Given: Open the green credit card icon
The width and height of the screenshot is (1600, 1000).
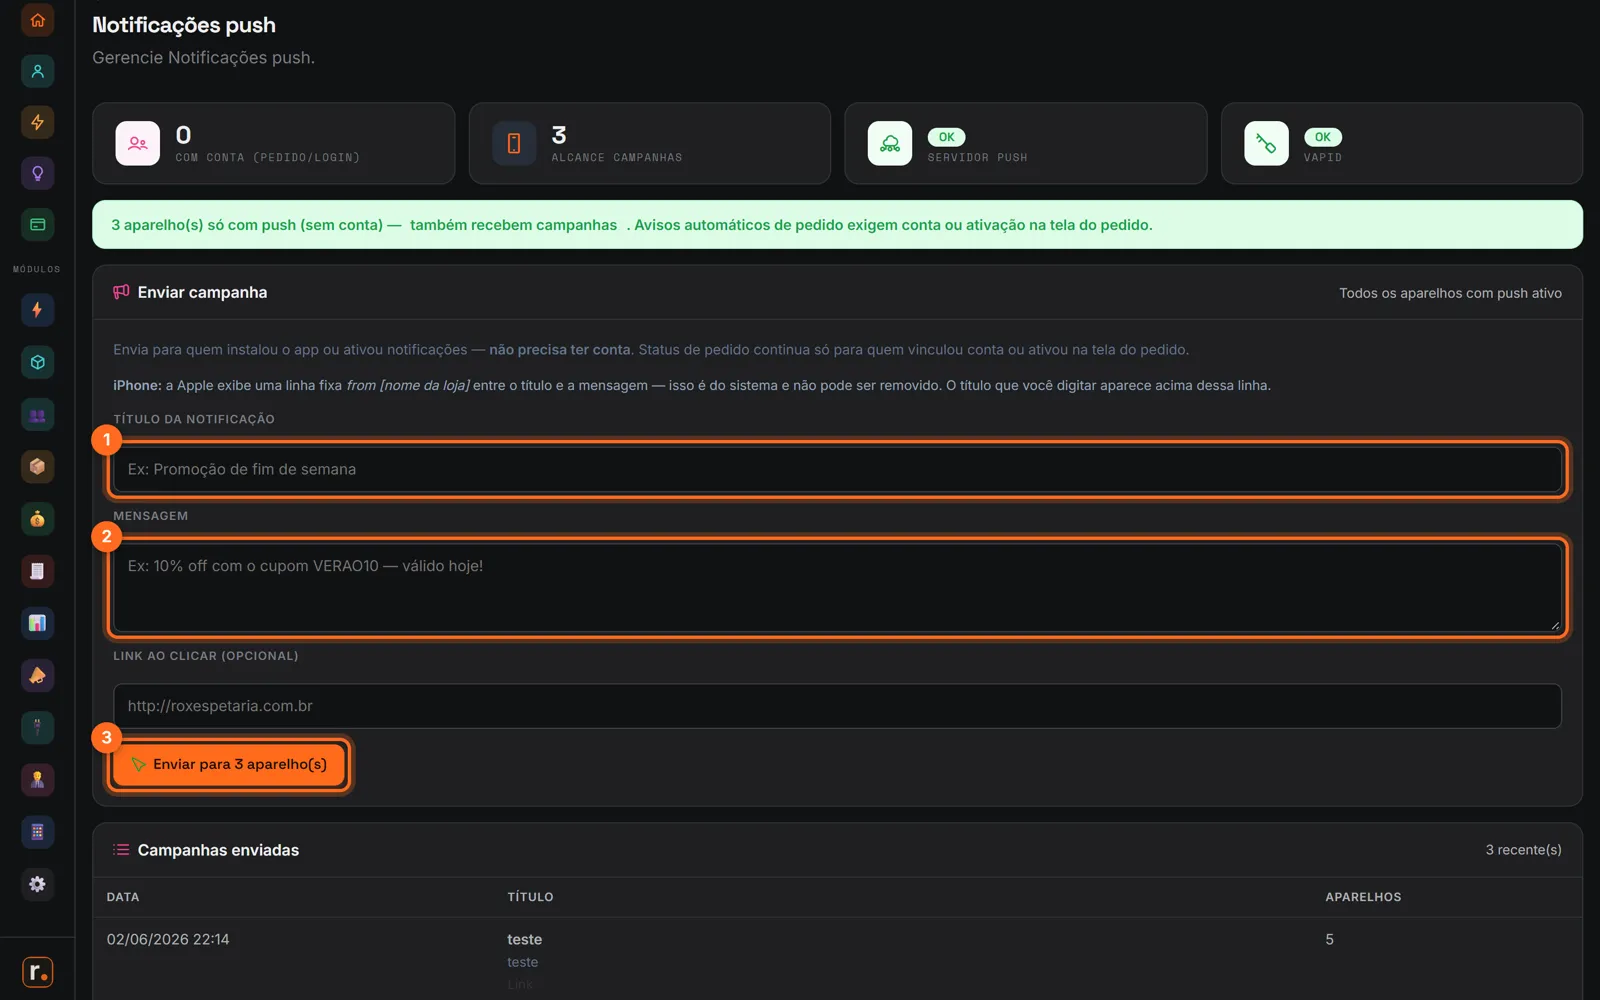Looking at the screenshot, I should (37, 224).
